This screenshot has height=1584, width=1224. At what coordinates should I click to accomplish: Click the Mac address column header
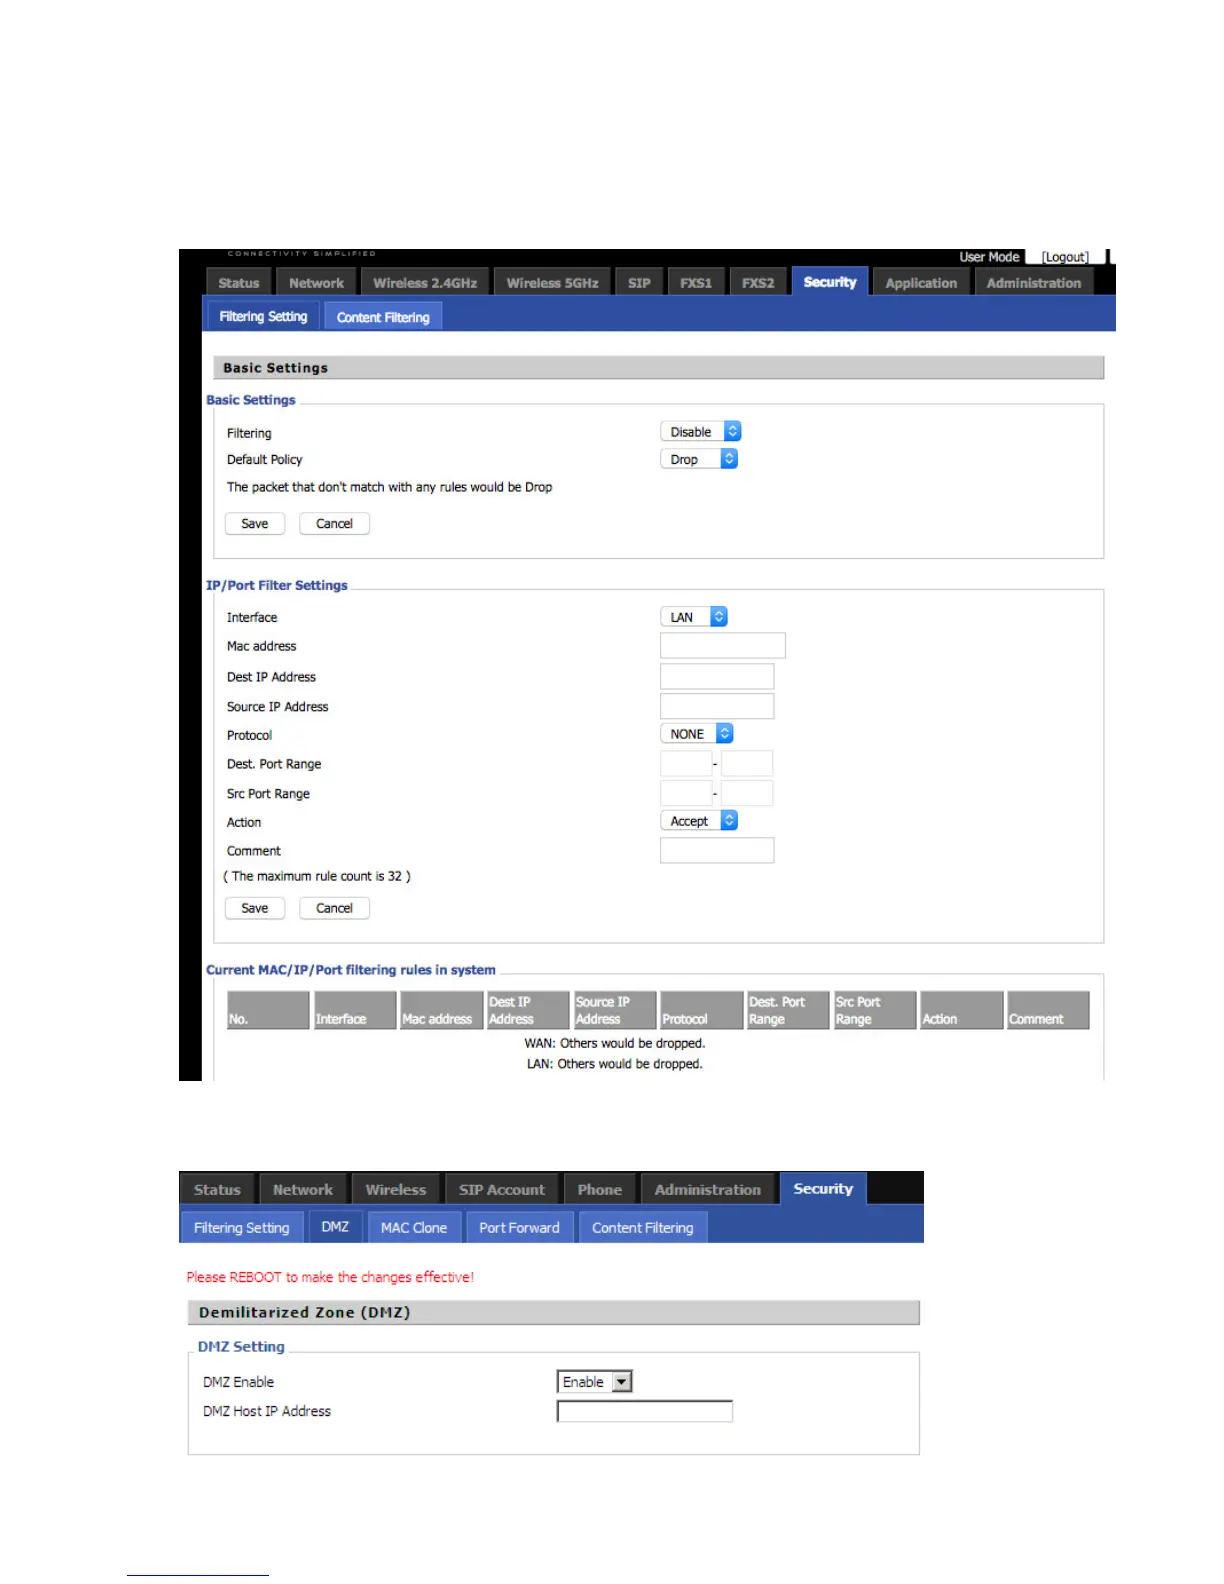coord(442,1010)
